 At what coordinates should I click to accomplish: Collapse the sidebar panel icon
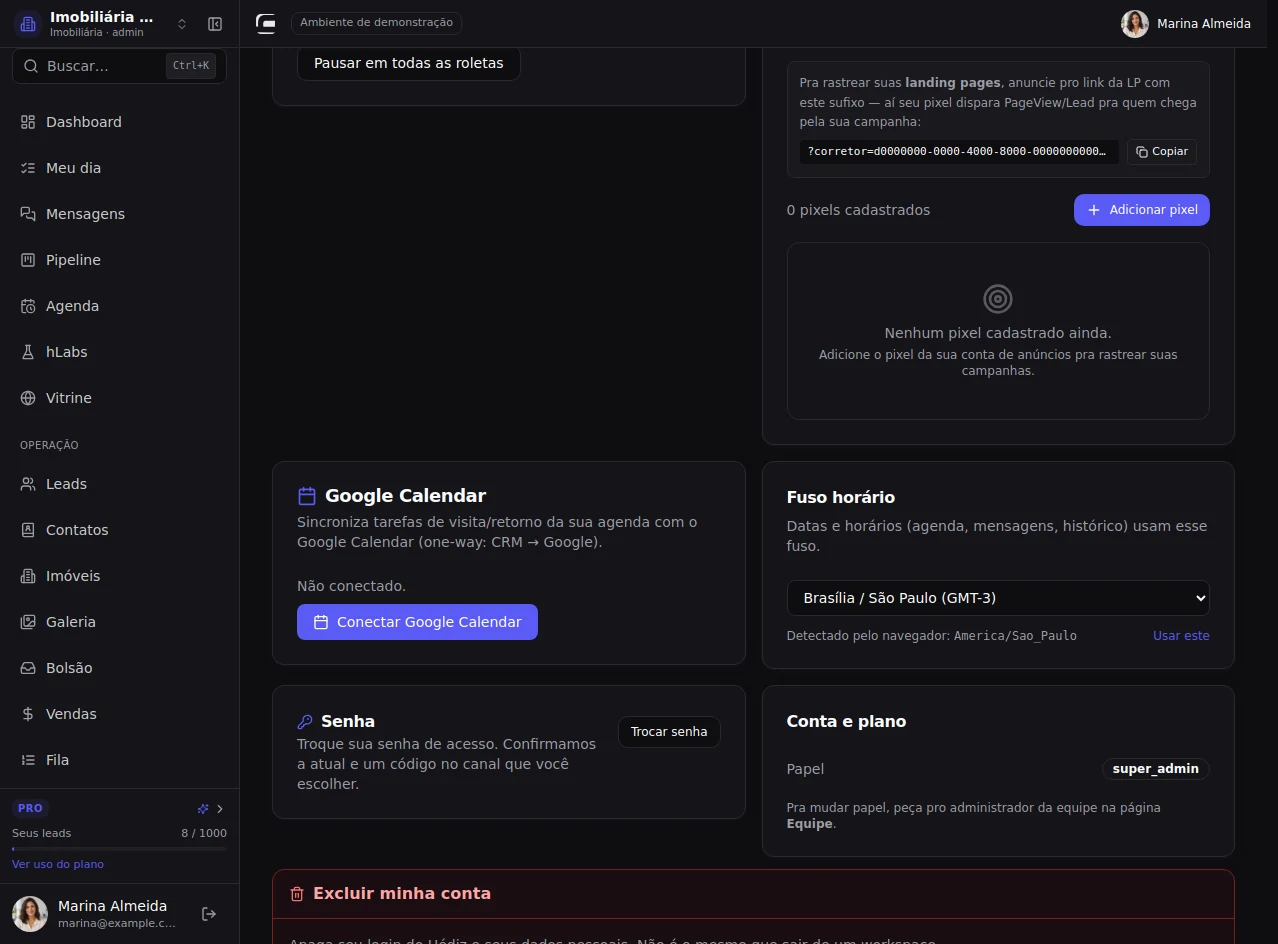click(215, 24)
